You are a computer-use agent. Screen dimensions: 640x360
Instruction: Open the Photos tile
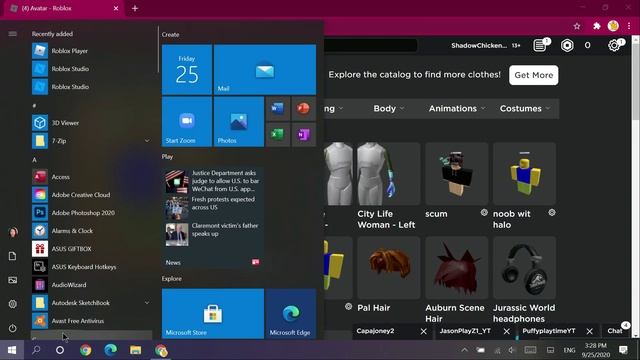239,122
